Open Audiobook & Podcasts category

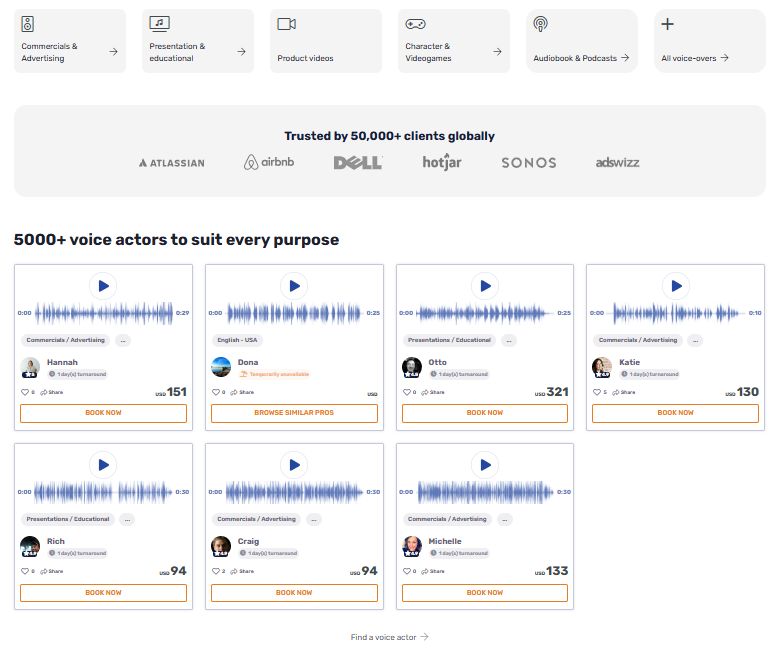(582, 41)
